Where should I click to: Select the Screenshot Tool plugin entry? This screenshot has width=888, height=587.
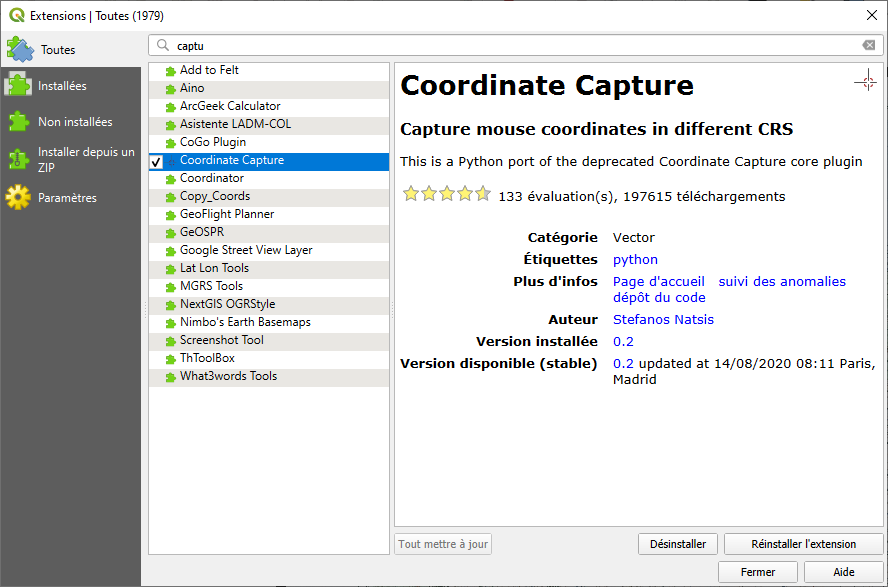tap(221, 340)
